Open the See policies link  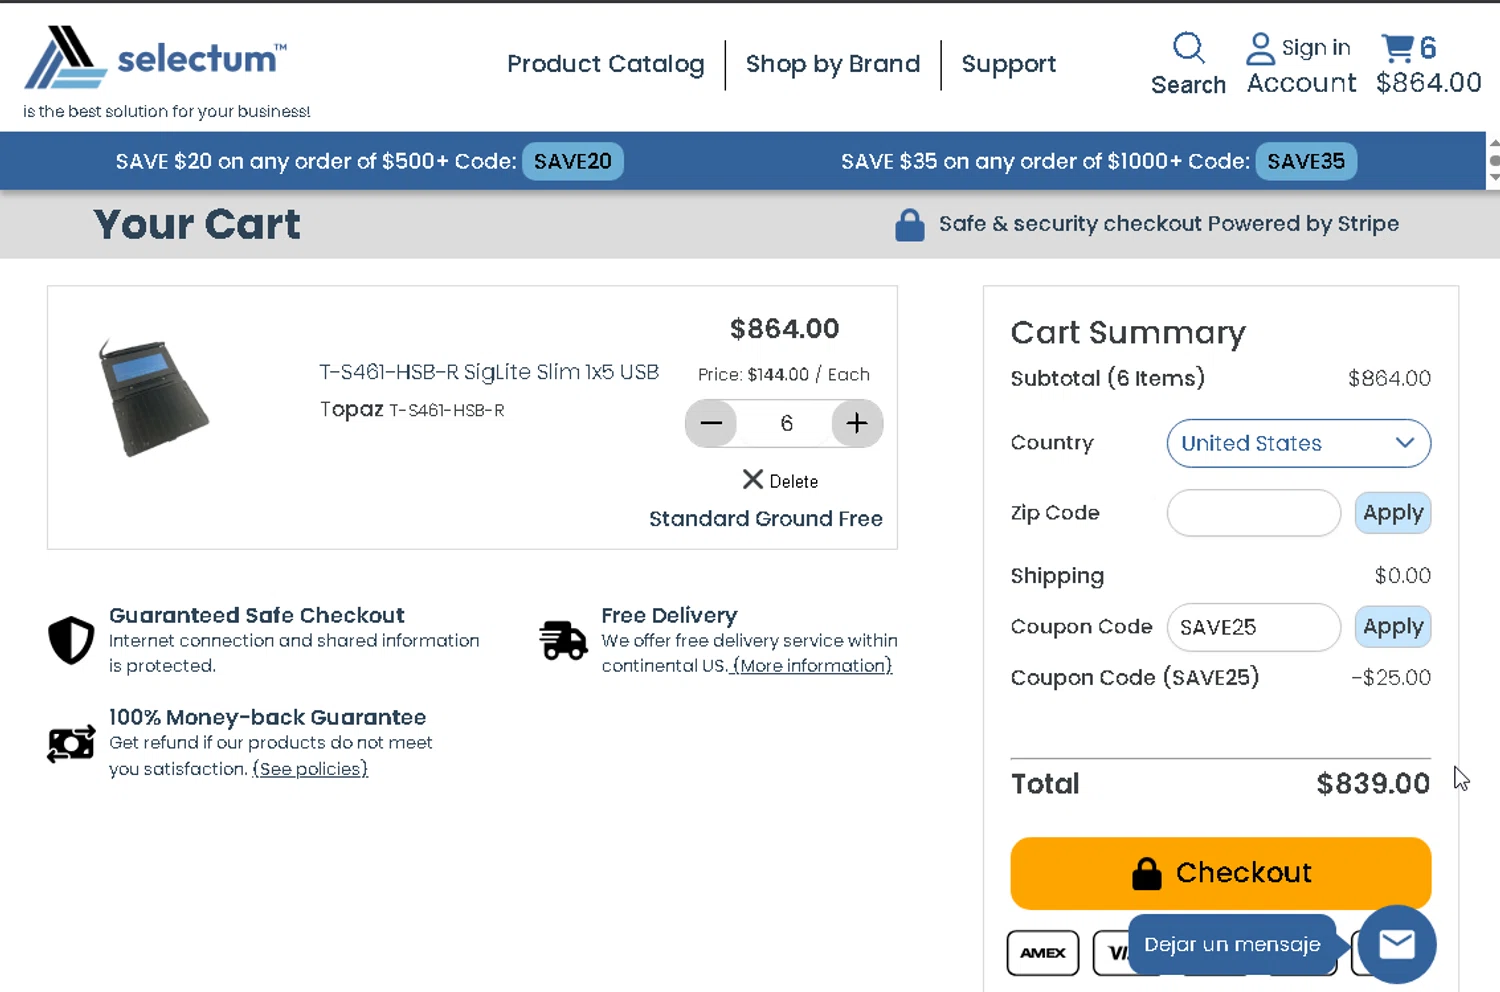tap(310, 769)
